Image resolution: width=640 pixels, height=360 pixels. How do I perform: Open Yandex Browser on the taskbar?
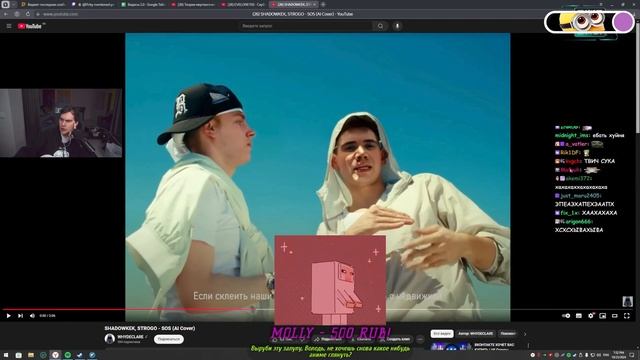click(55, 355)
